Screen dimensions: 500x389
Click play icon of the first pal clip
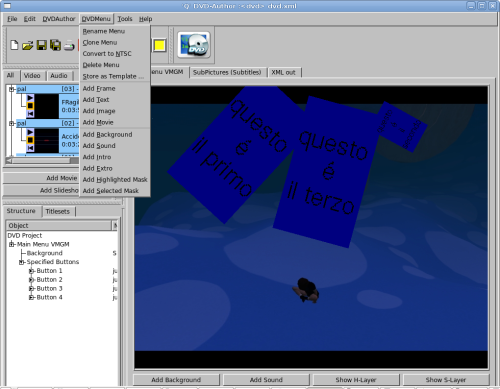pos(30,98)
